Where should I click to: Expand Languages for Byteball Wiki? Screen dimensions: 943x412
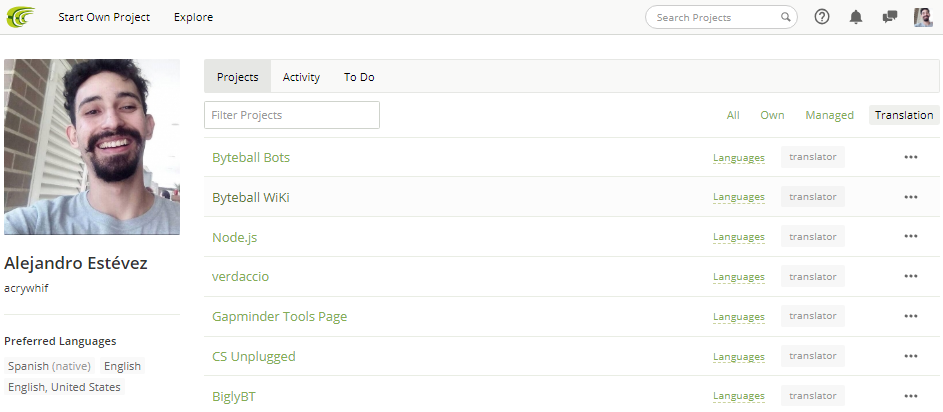pos(738,197)
